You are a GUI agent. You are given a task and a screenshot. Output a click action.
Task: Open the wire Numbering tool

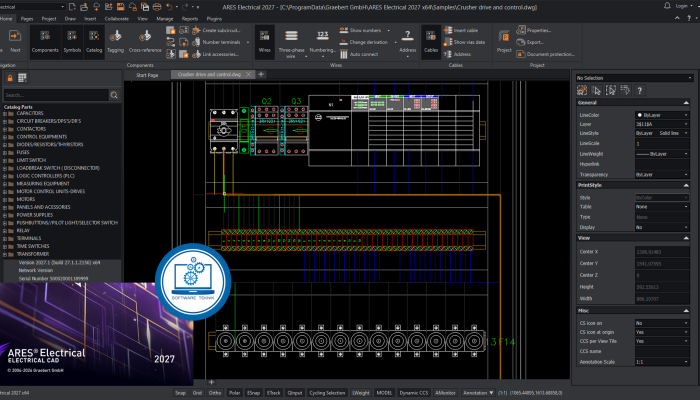tap(323, 42)
